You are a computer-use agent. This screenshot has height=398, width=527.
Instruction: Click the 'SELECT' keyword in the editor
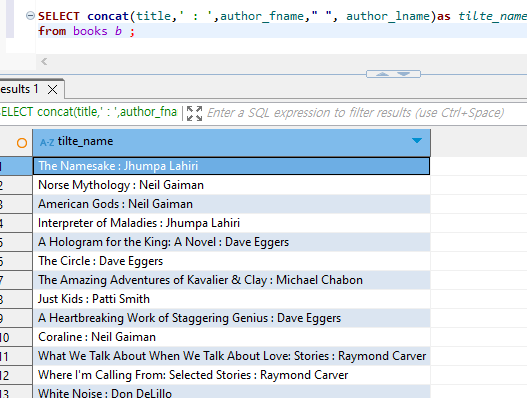59,16
